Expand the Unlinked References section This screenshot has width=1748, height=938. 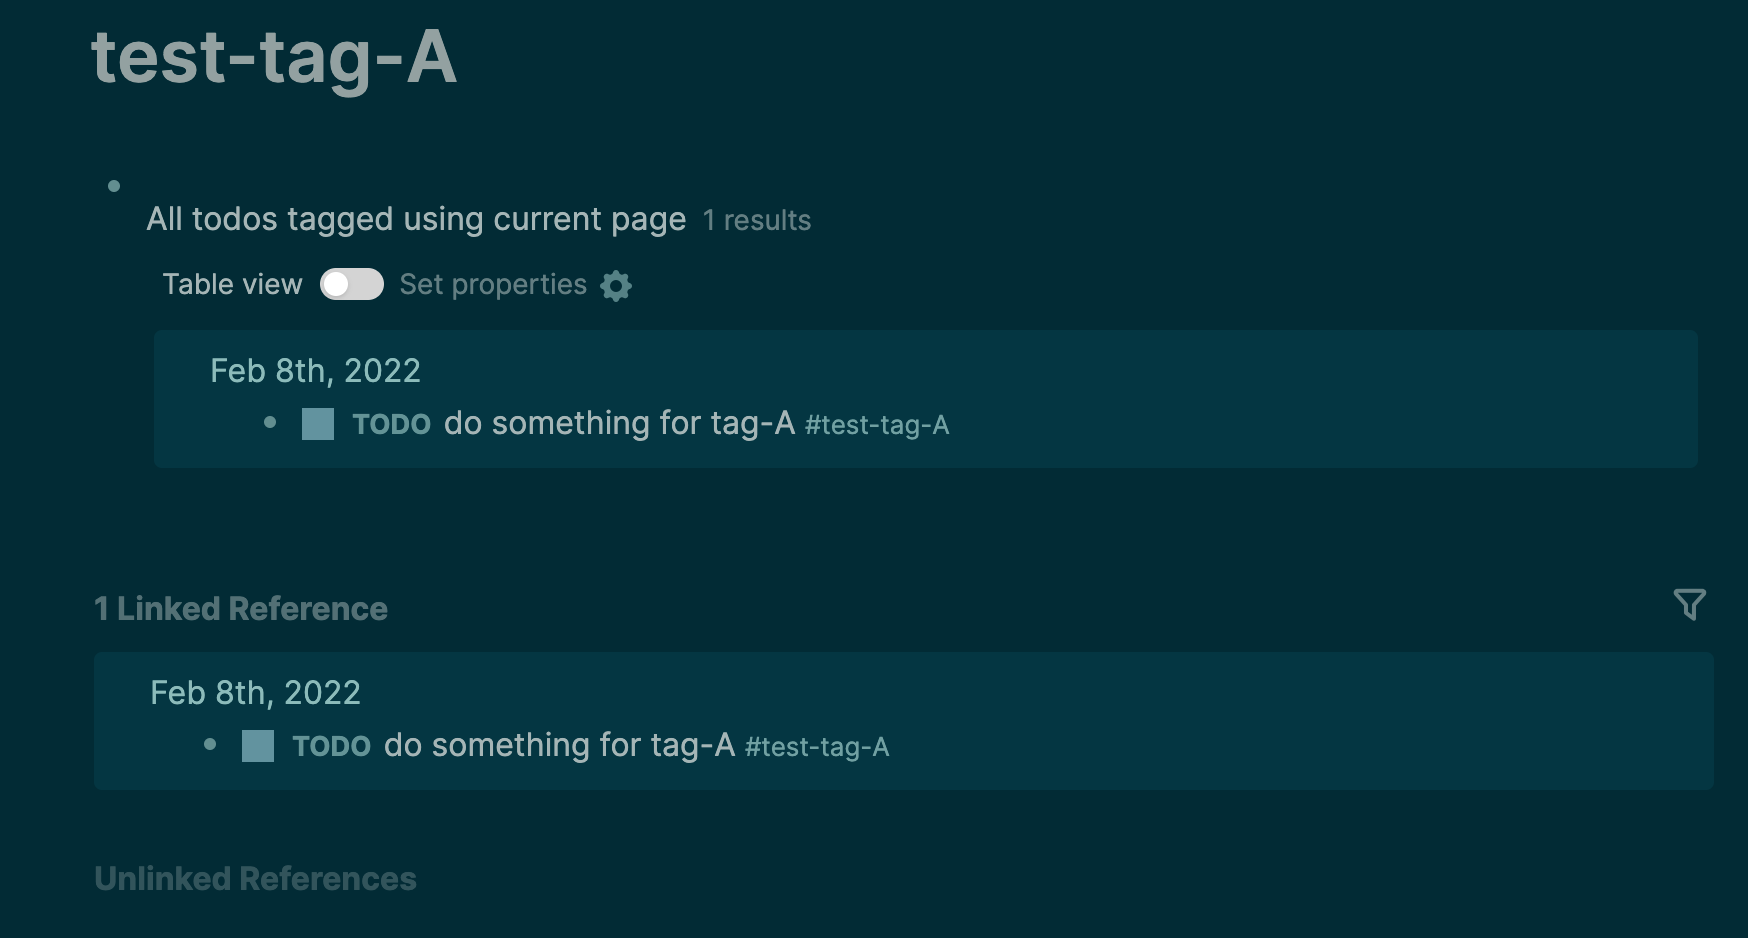[256, 879]
